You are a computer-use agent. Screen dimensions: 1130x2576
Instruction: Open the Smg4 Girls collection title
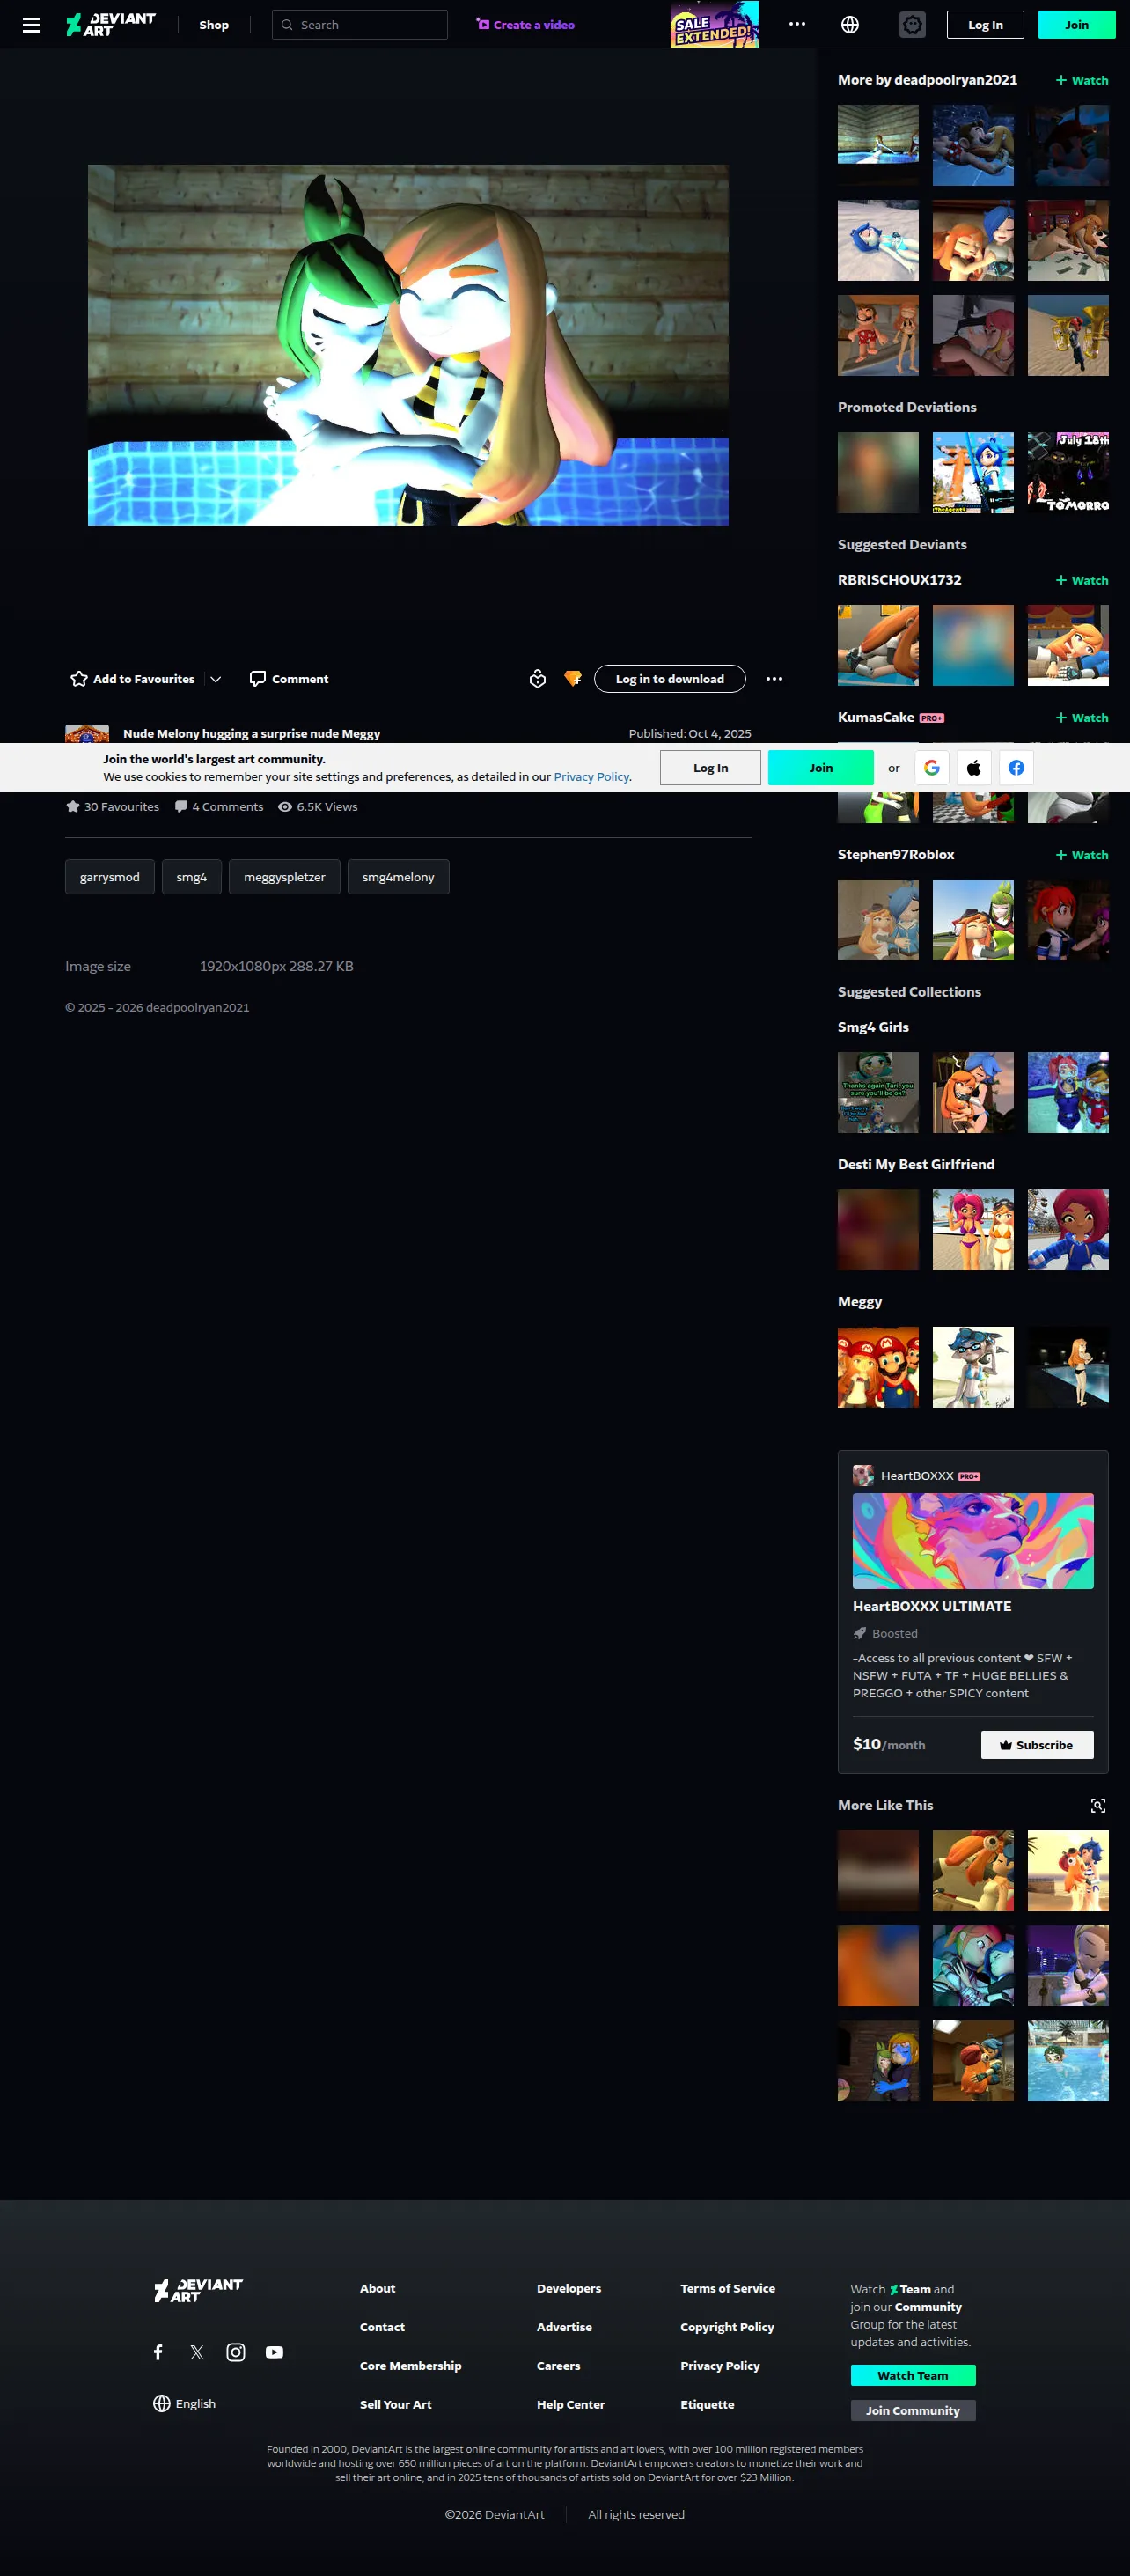pyautogui.click(x=873, y=1027)
